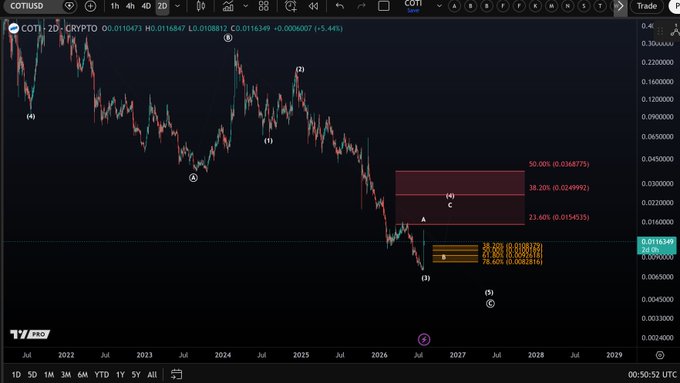The width and height of the screenshot is (680, 383).
Task: Select the 38.20% (0.0249992) Fibonacci label
Action: pyautogui.click(x=559, y=188)
